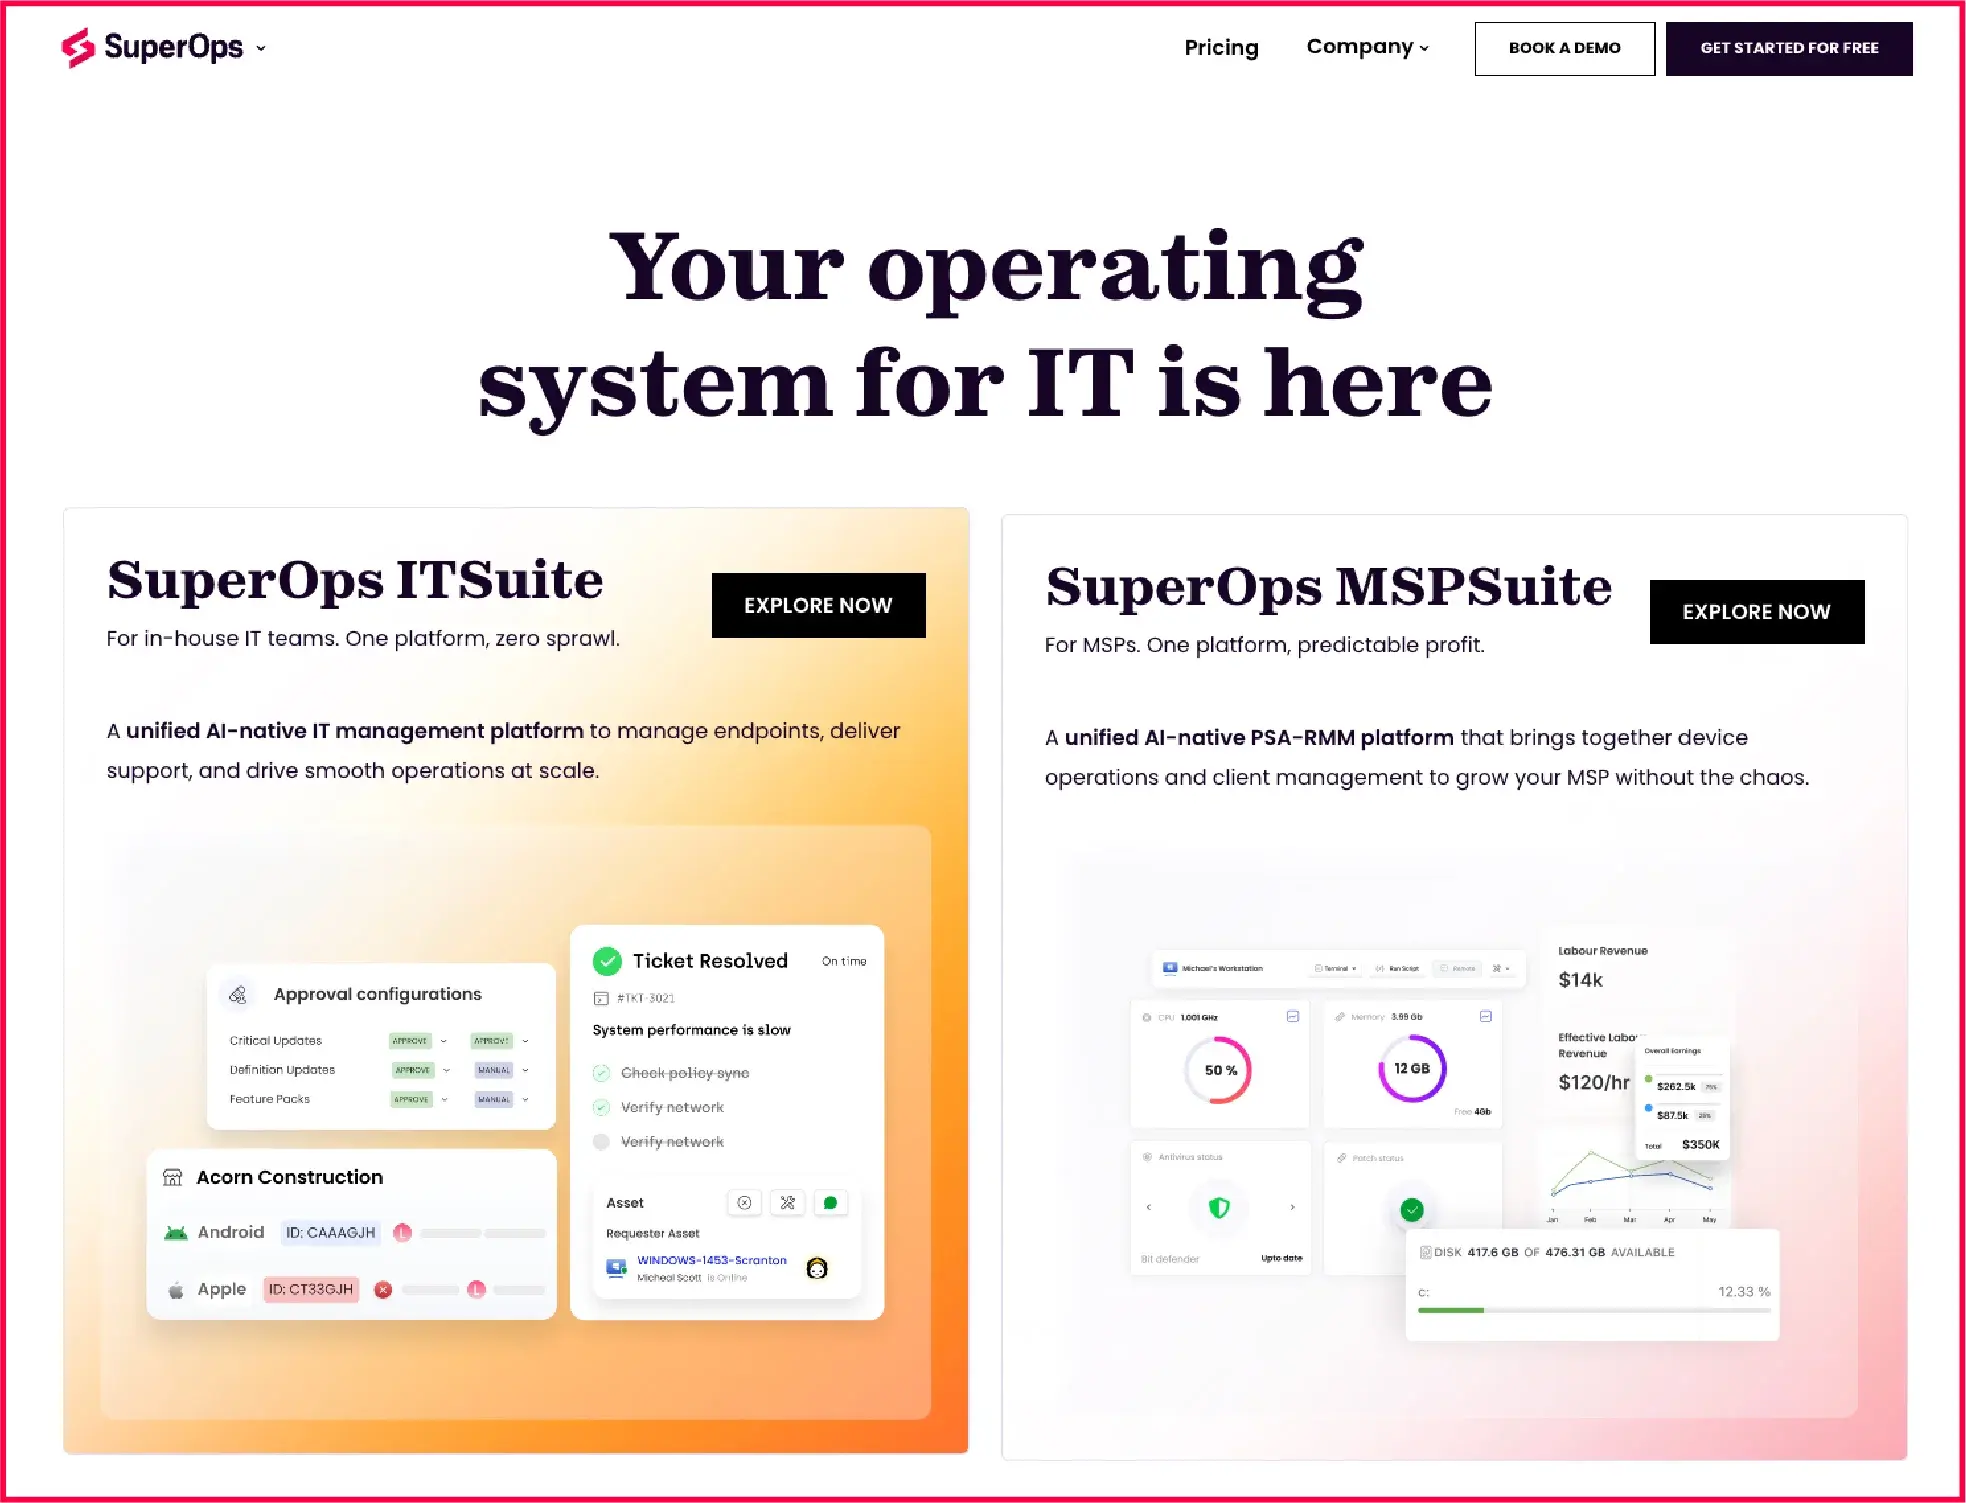Click the green Android robot icon
The height and width of the screenshot is (1503, 1966).
(x=176, y=1233)
